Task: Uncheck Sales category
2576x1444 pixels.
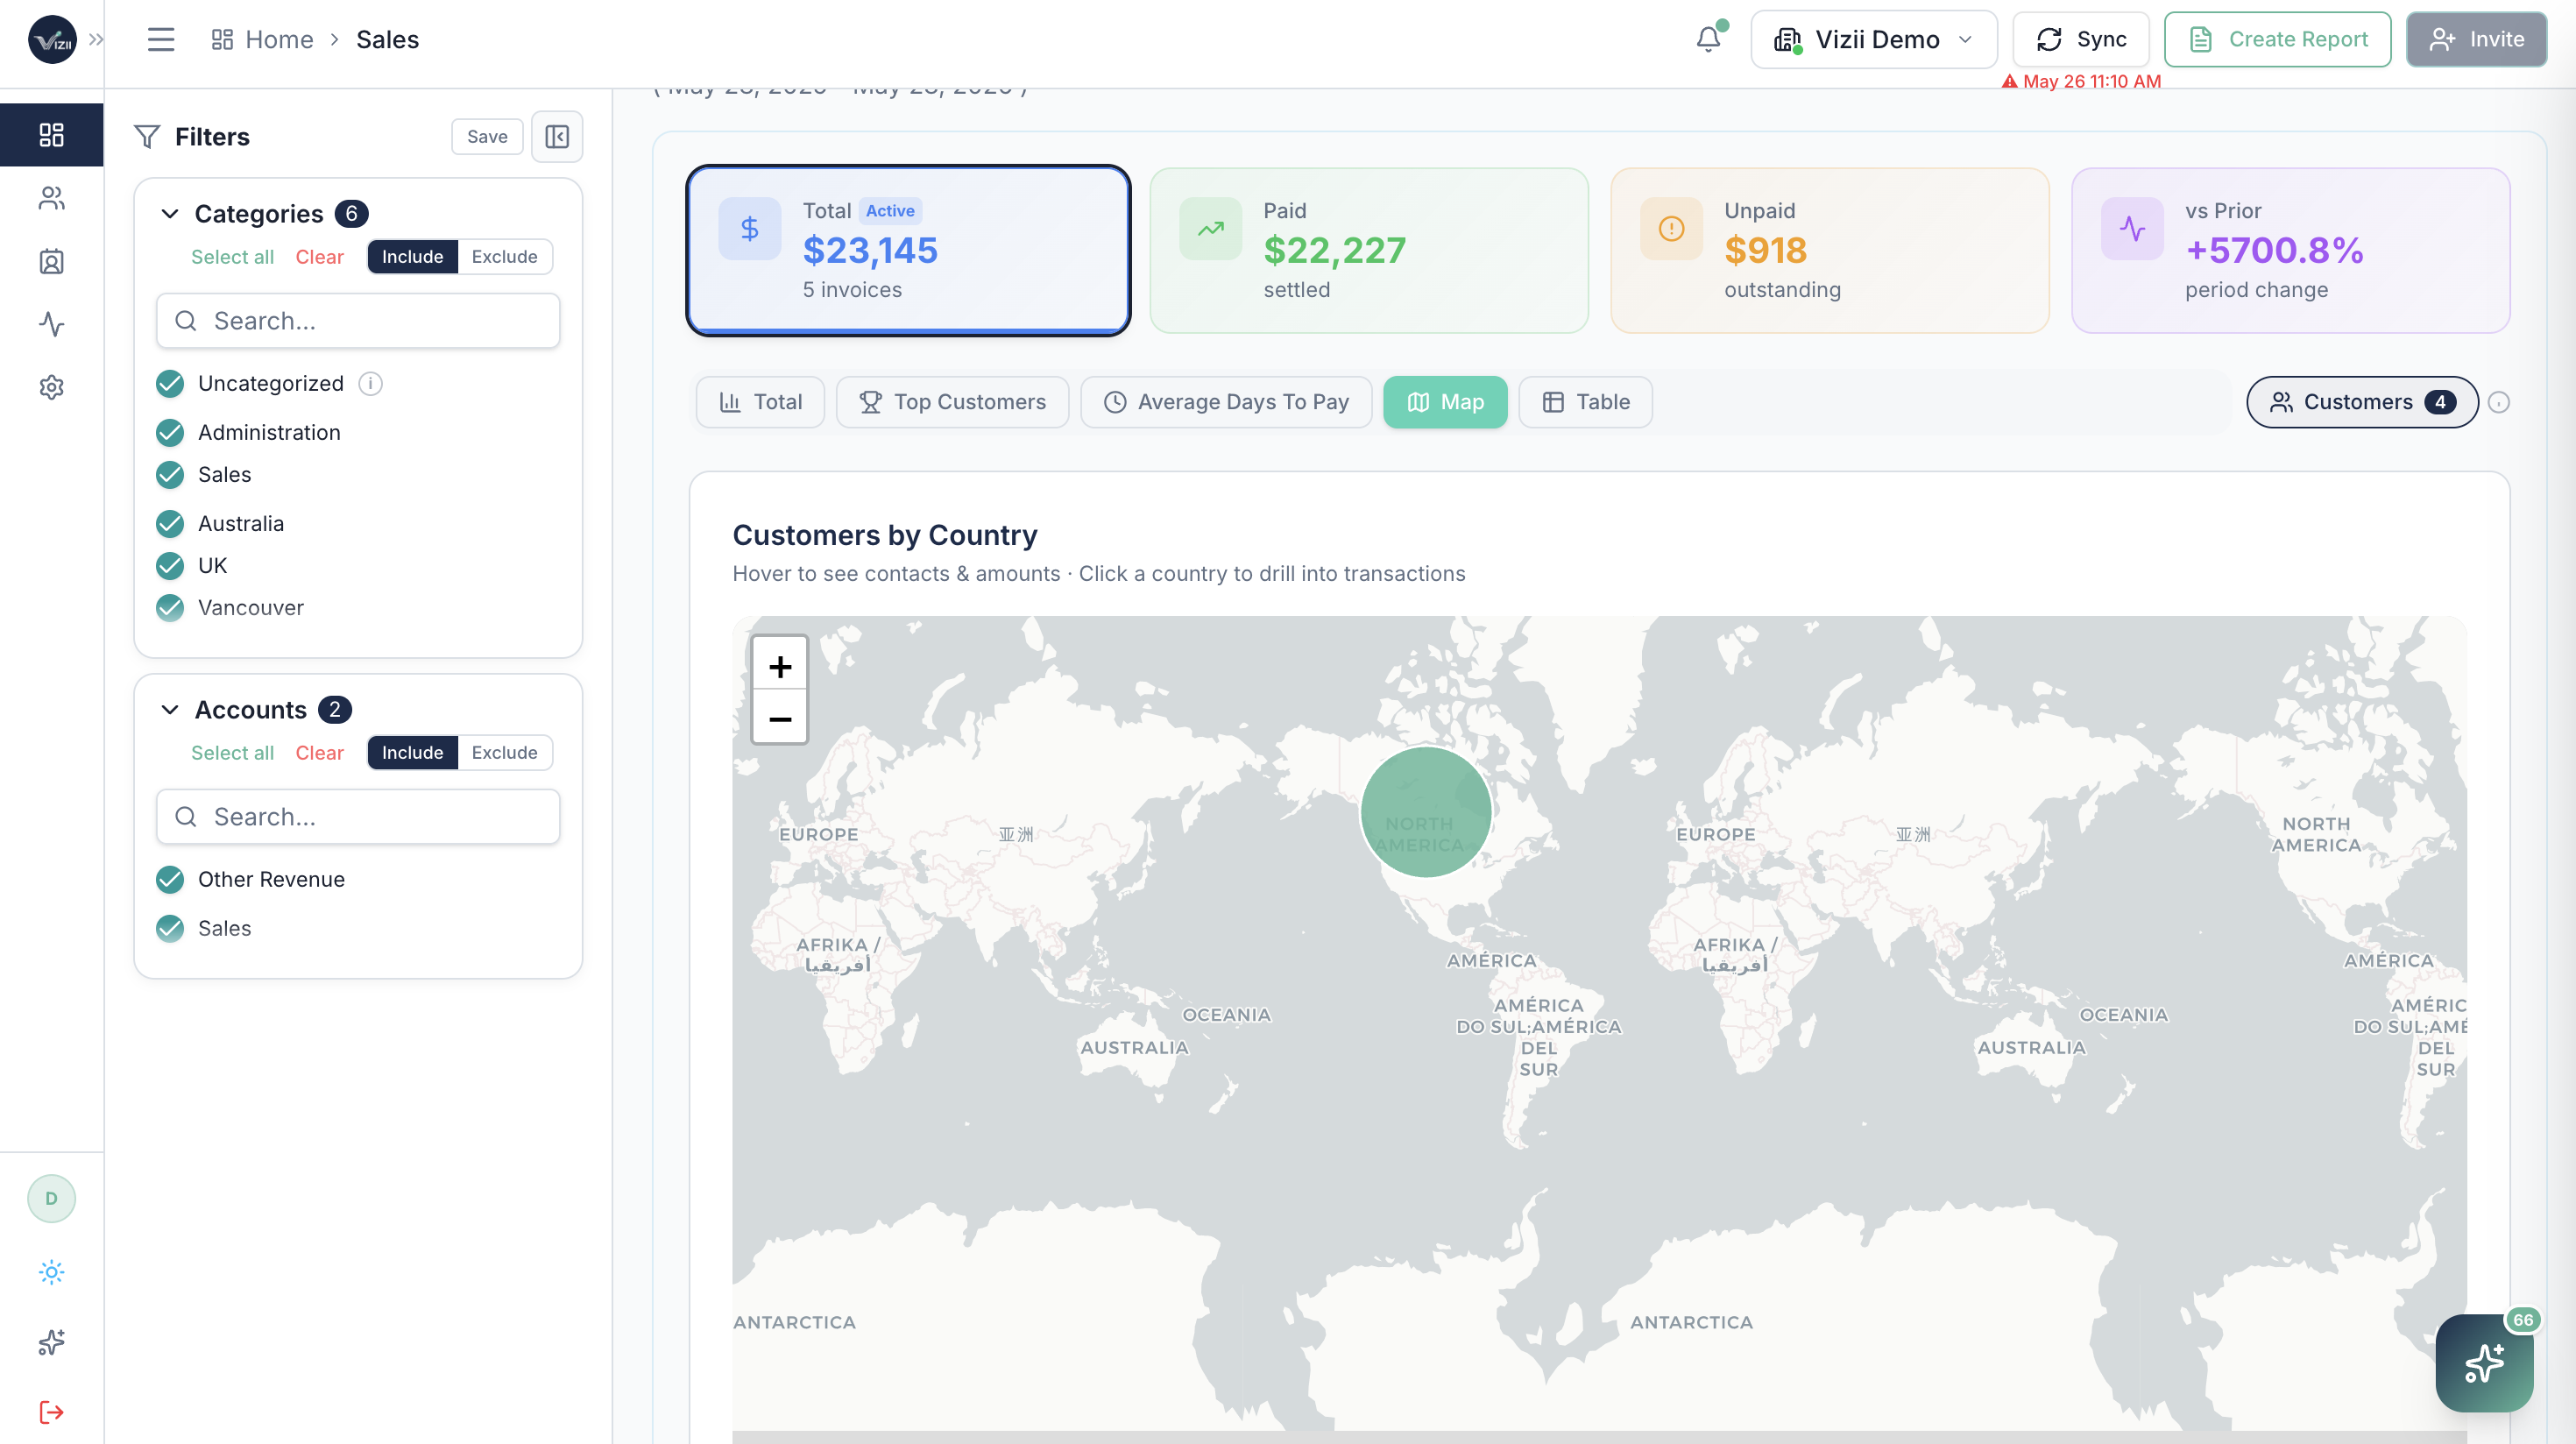Action: (x=170, y=475)
